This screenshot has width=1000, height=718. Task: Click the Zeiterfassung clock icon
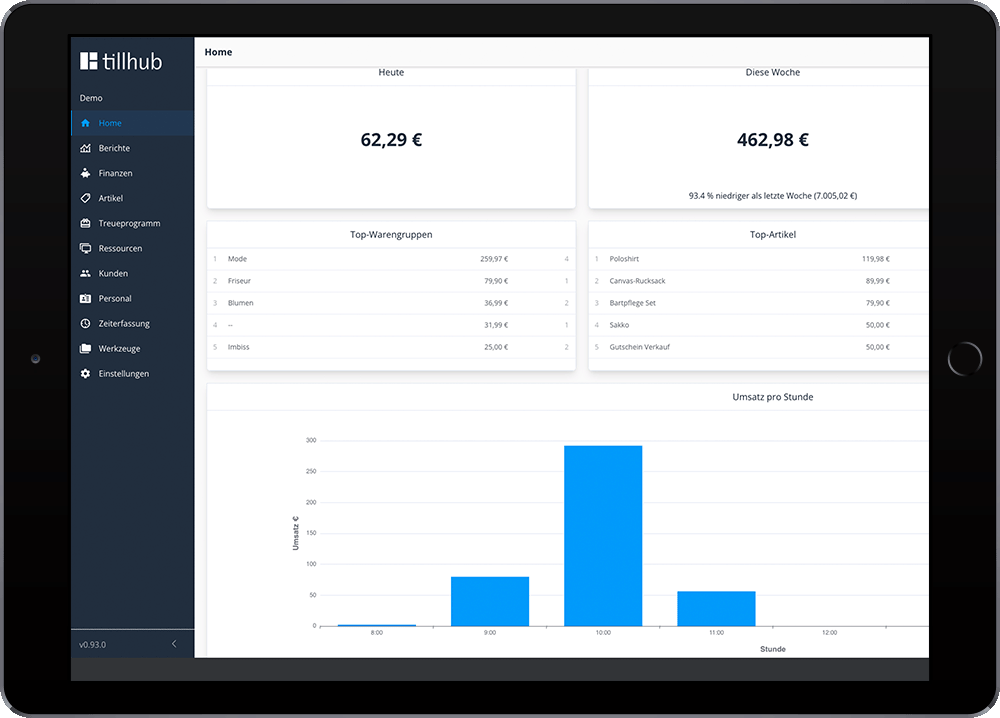85,323
